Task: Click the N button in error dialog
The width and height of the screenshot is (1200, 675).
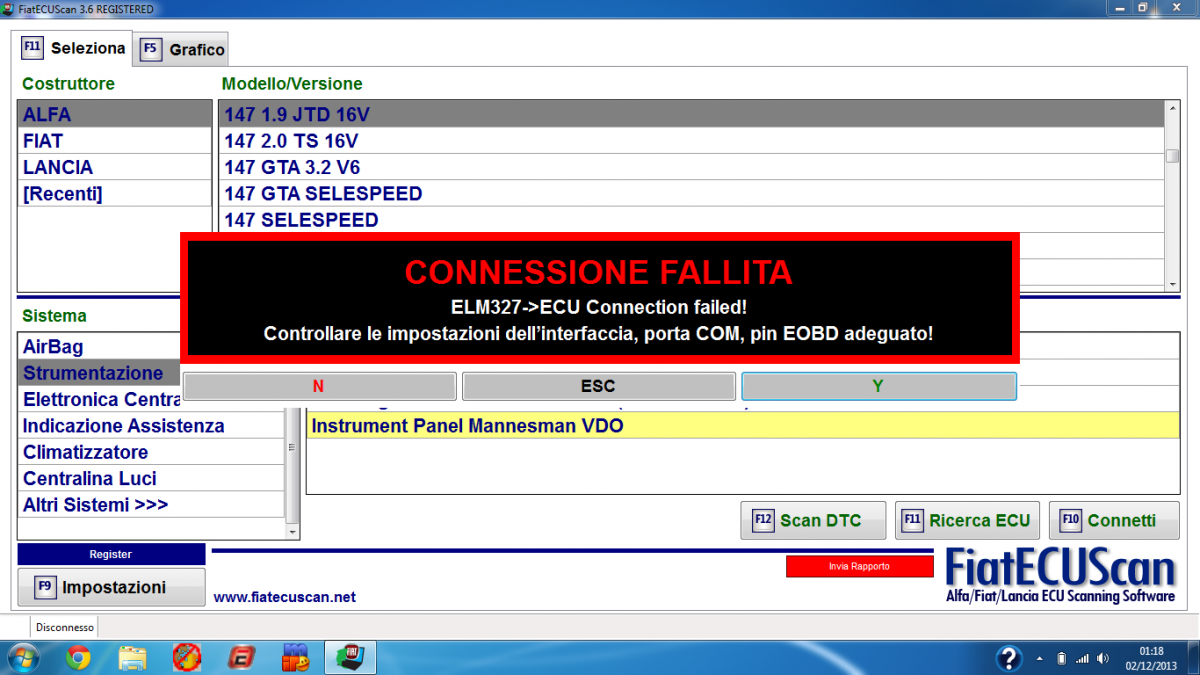Action: tap(319, 386)
